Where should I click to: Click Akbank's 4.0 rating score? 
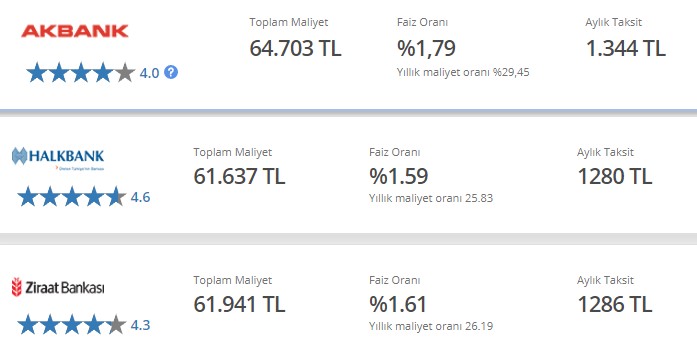tap(149, 73)
